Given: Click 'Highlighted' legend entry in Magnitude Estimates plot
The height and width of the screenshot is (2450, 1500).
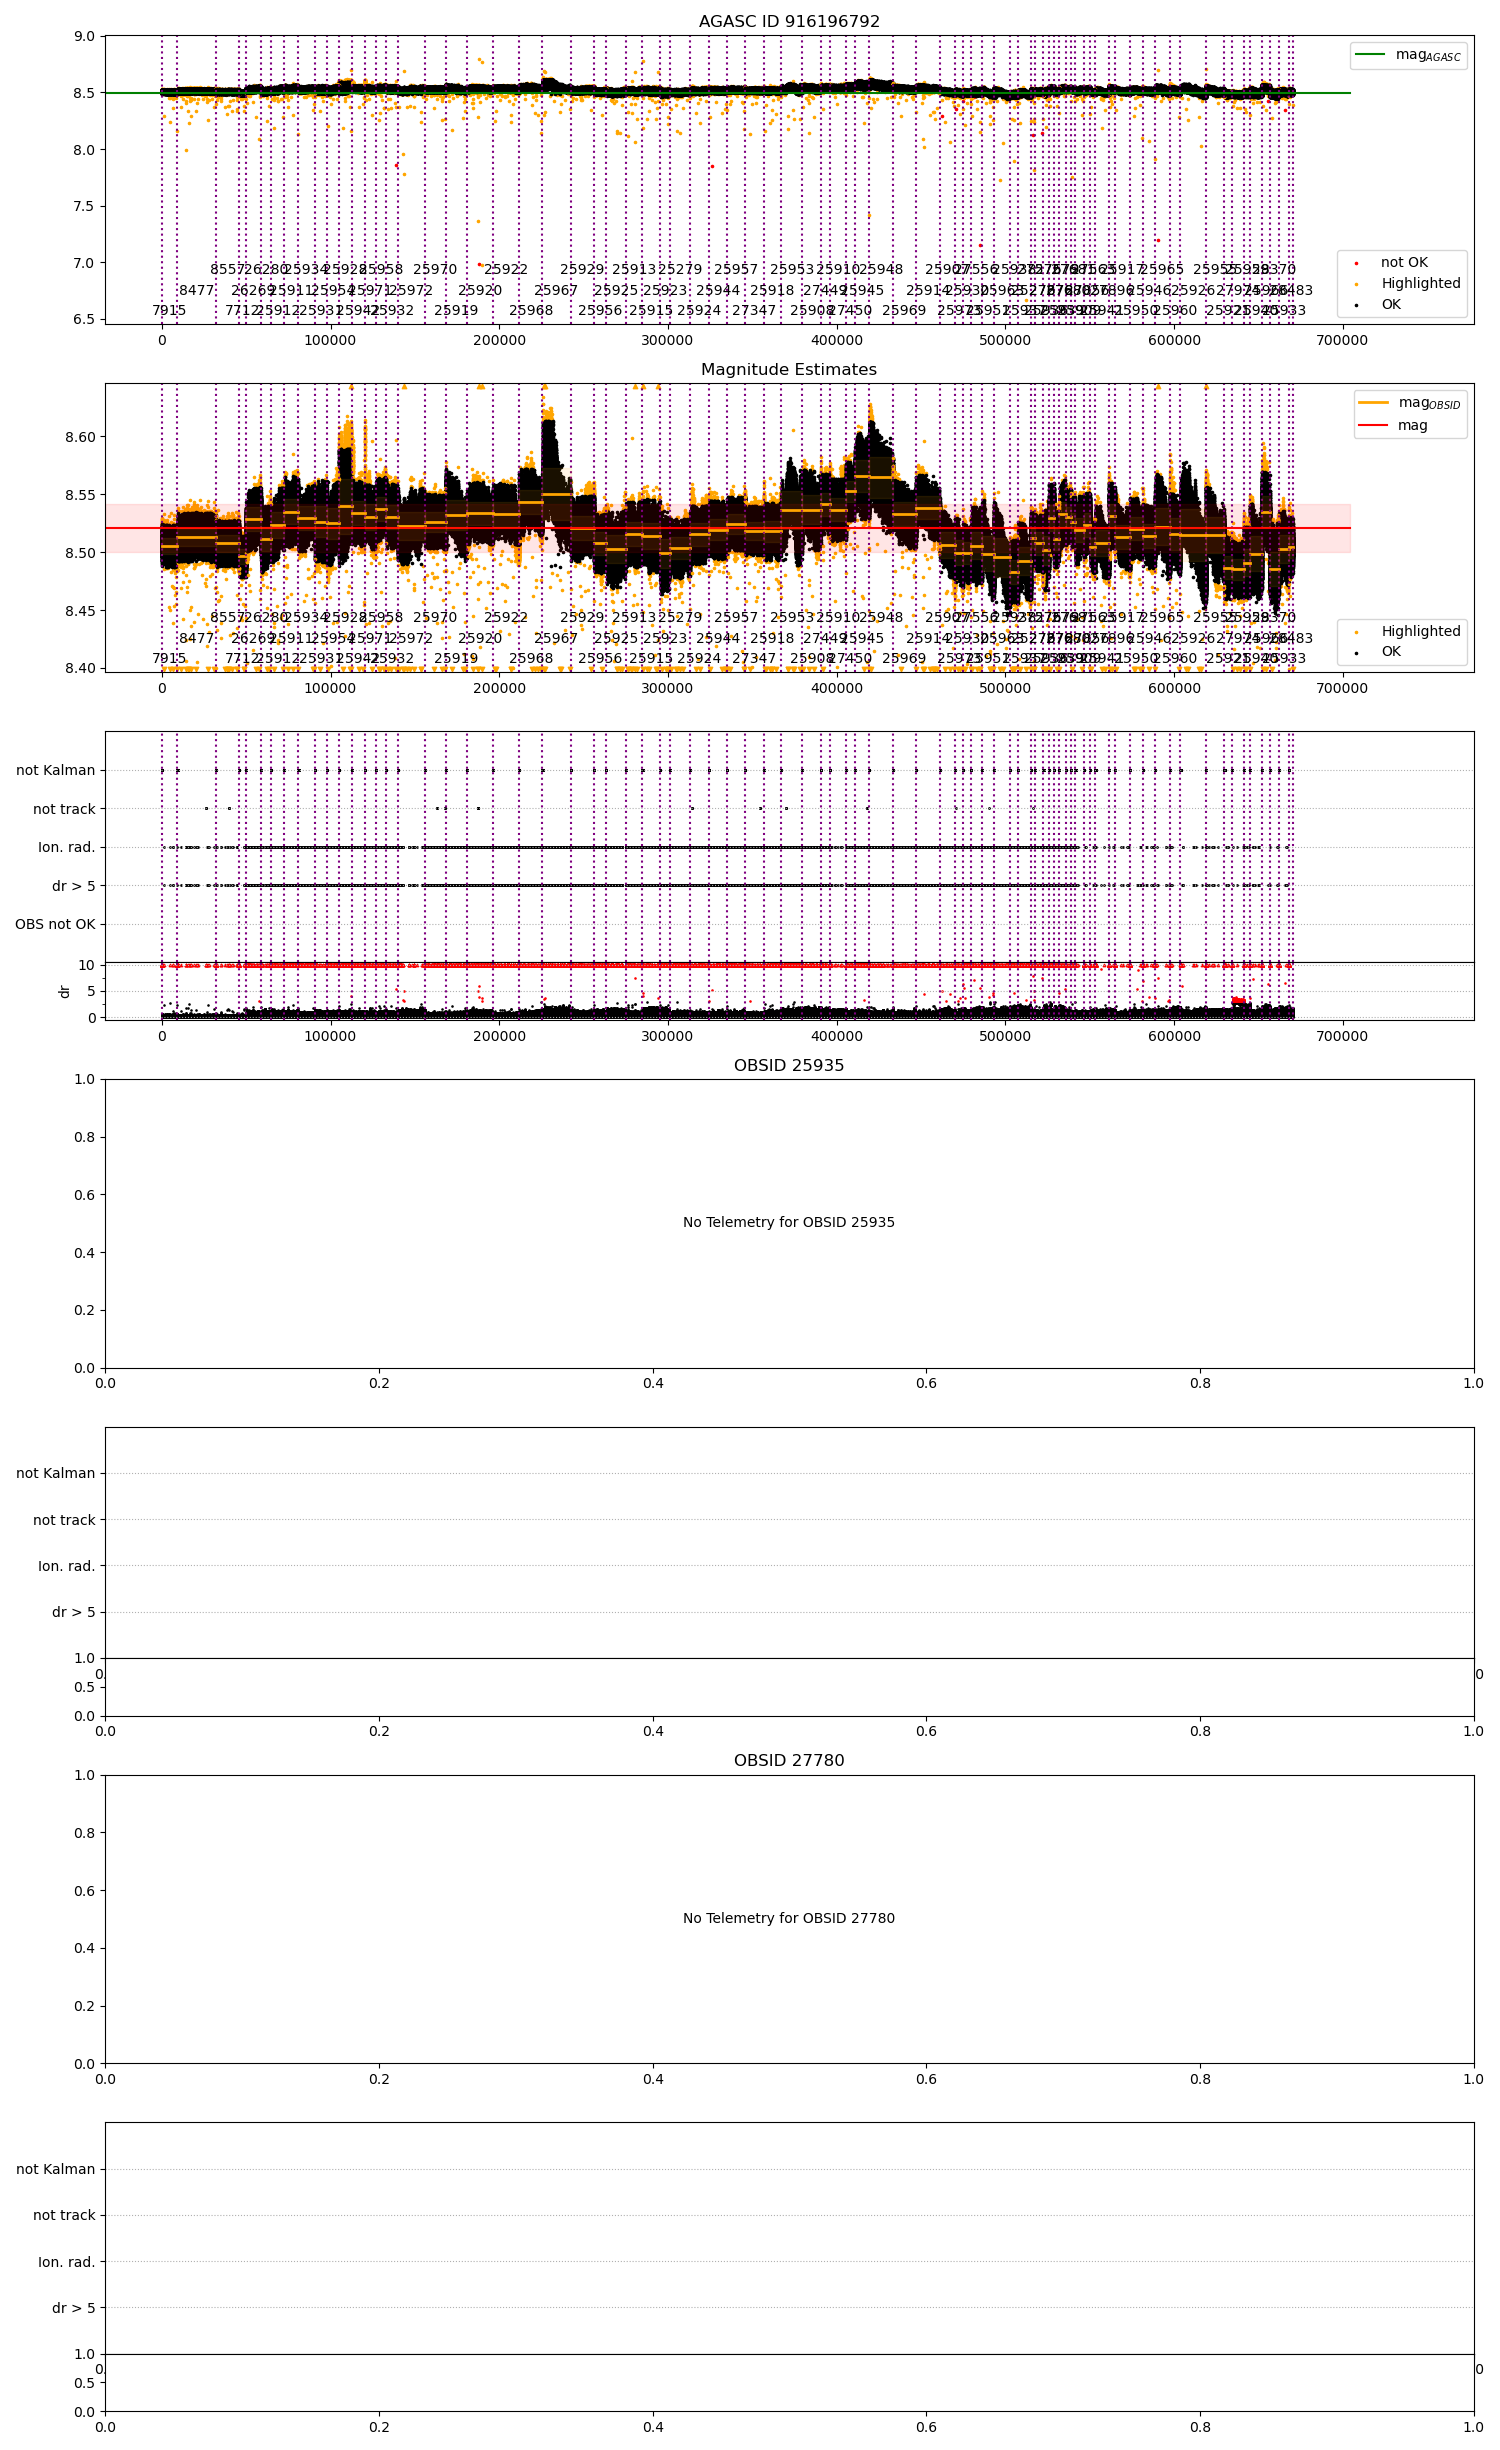Looking at the screenshot, I should point(1421,631).
